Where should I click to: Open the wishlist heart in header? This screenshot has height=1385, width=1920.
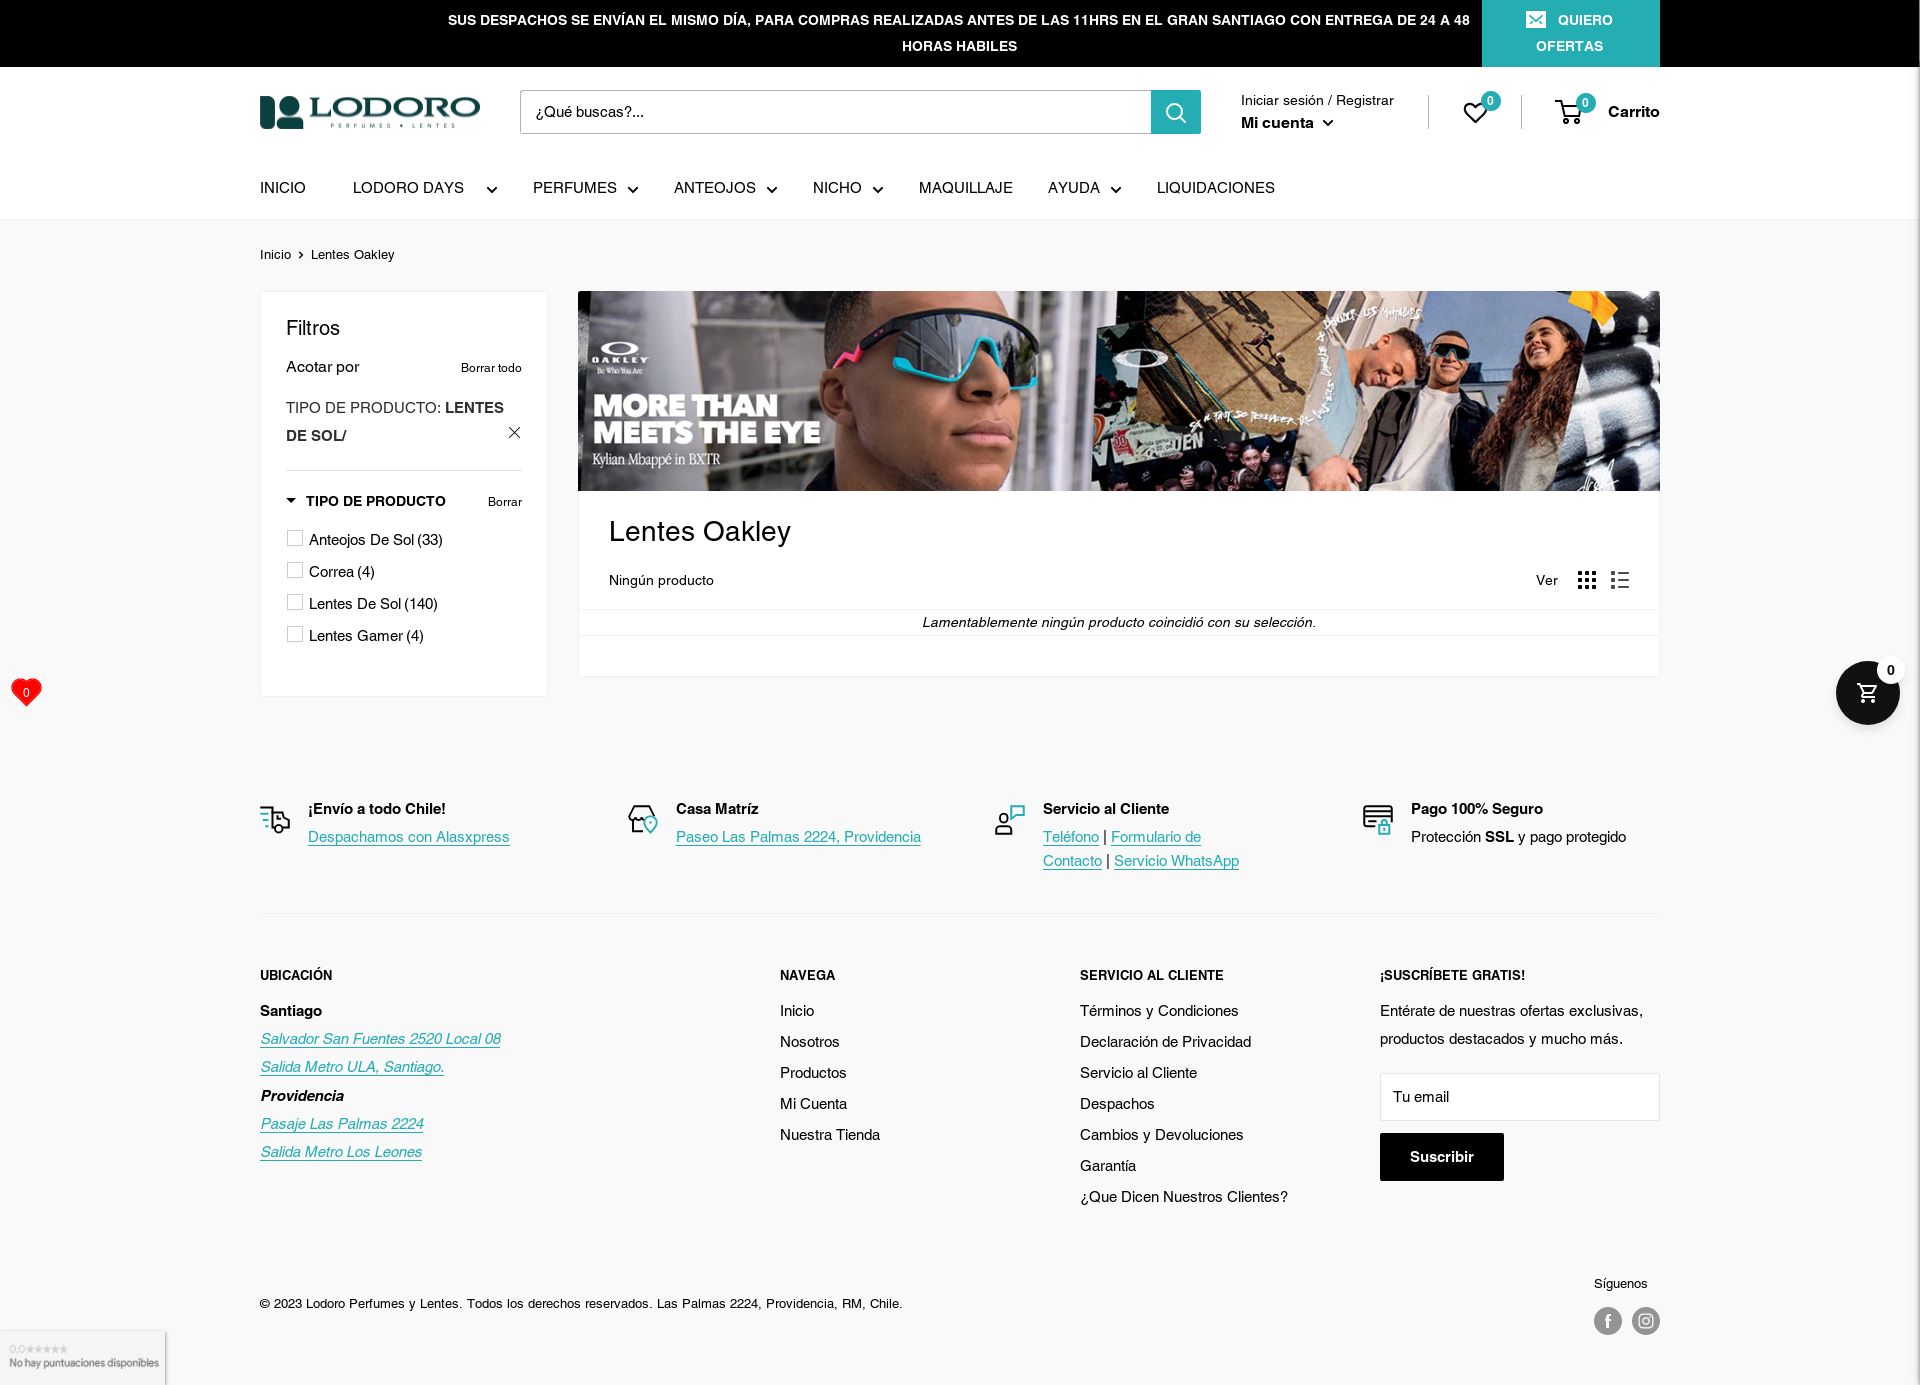1475,112
